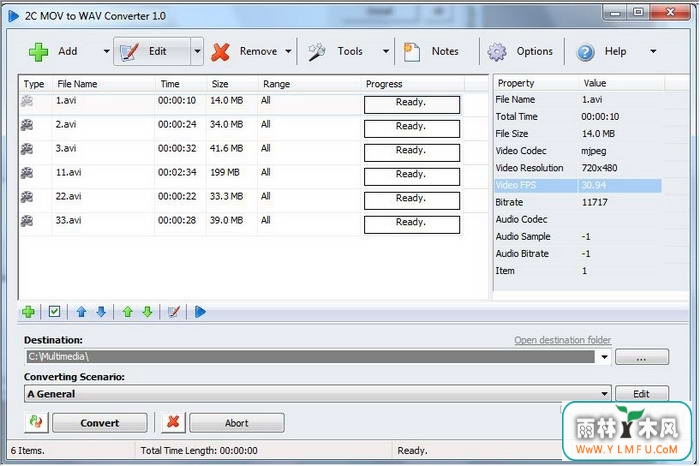Click the 2C MOV to WAV Converter title icon
This screenshot has height=466, width=700.
tap(14, 16)
